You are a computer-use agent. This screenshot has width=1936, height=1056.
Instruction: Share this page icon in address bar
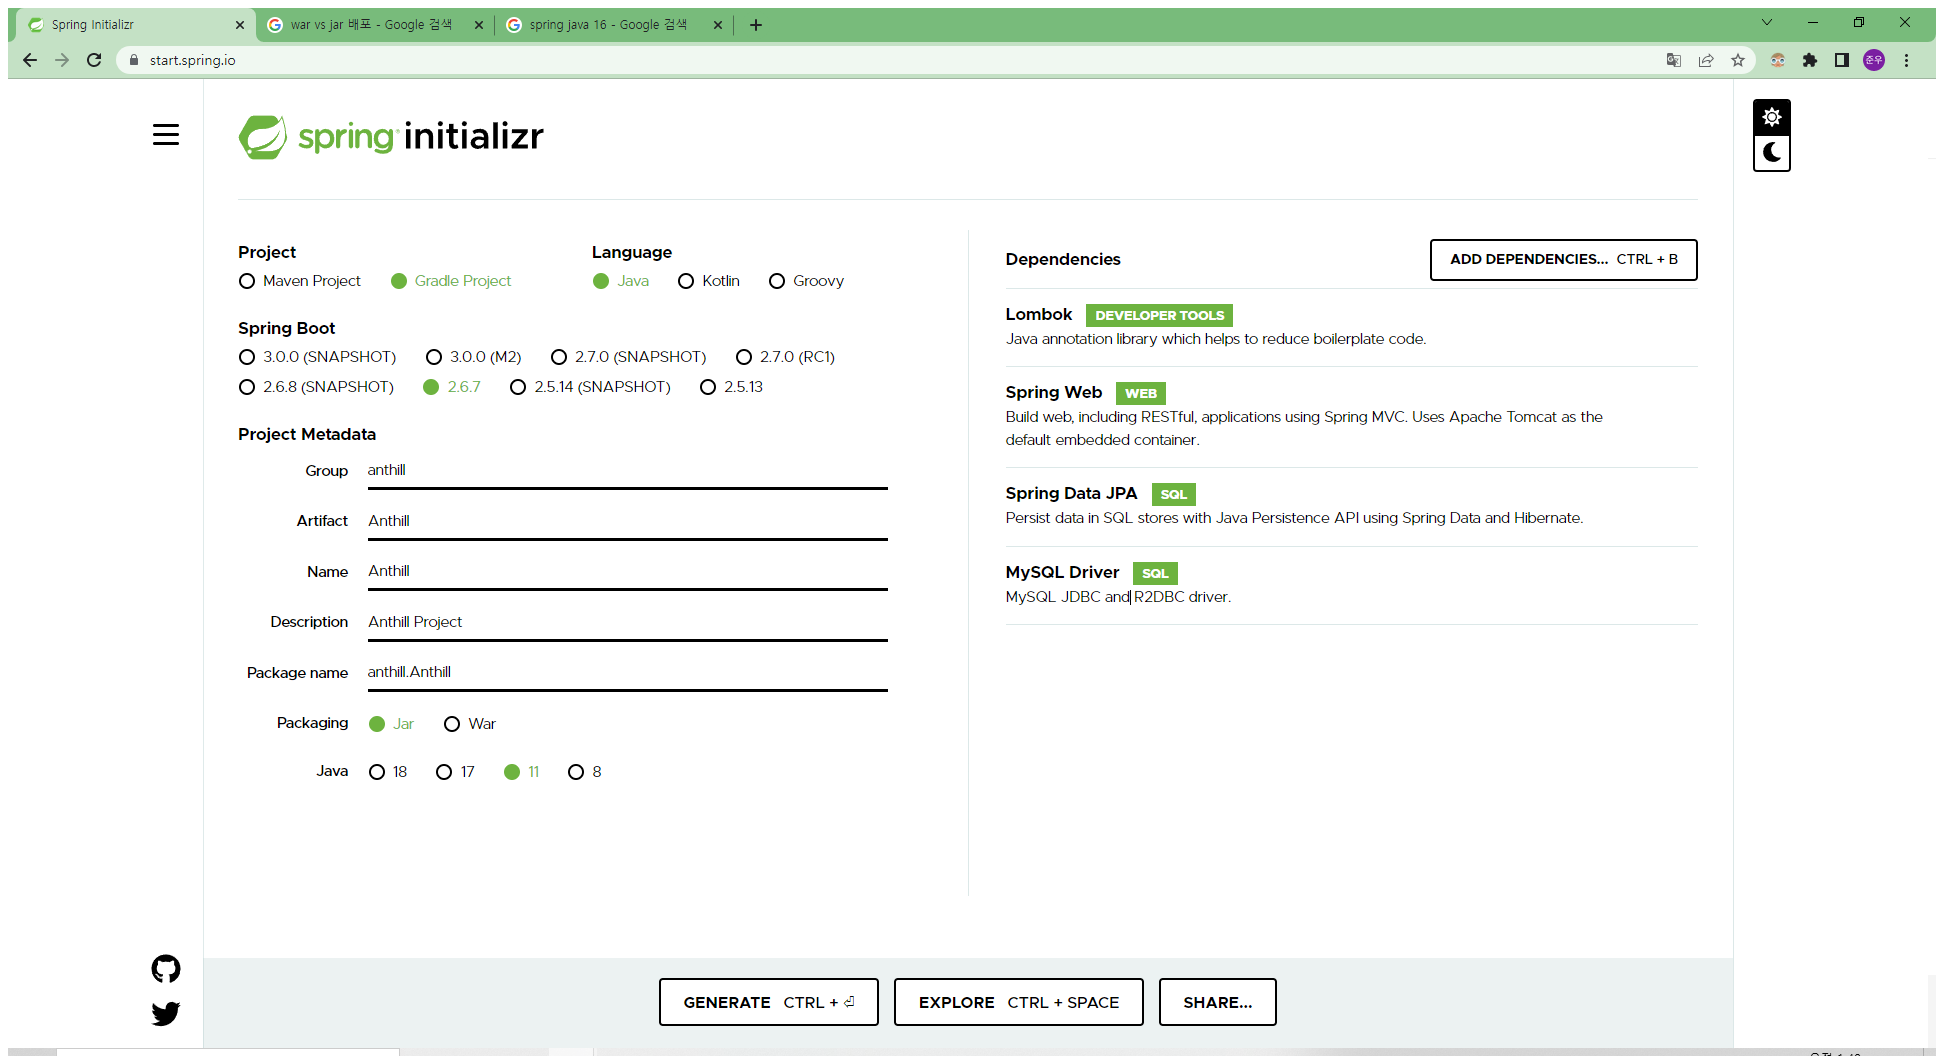pyautogui.click(x=1706, y=60)
